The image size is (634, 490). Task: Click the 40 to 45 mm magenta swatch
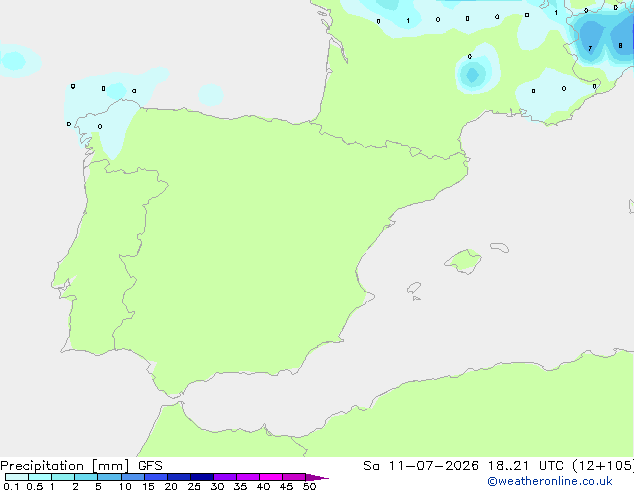tap(271, 477)
